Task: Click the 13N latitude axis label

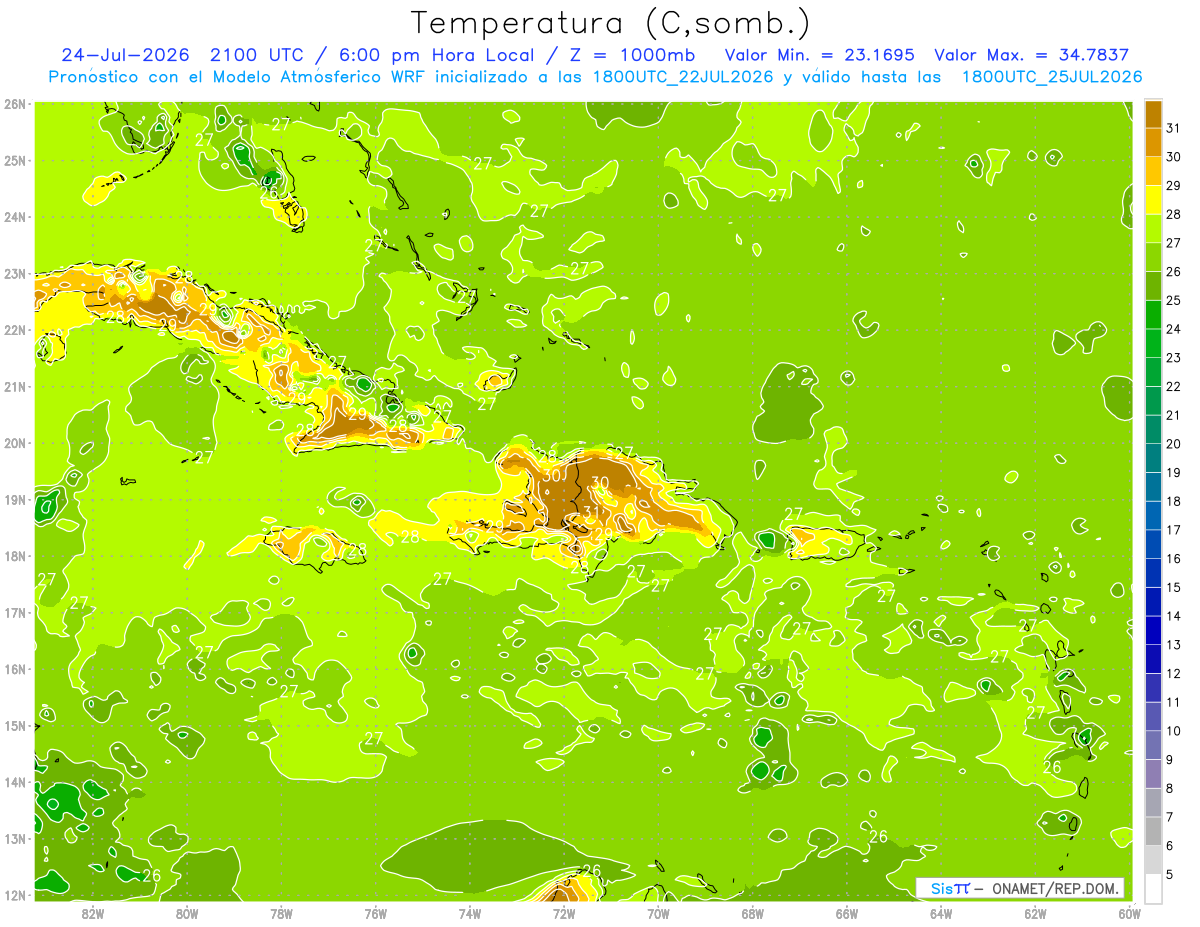Action: (15, 838)
